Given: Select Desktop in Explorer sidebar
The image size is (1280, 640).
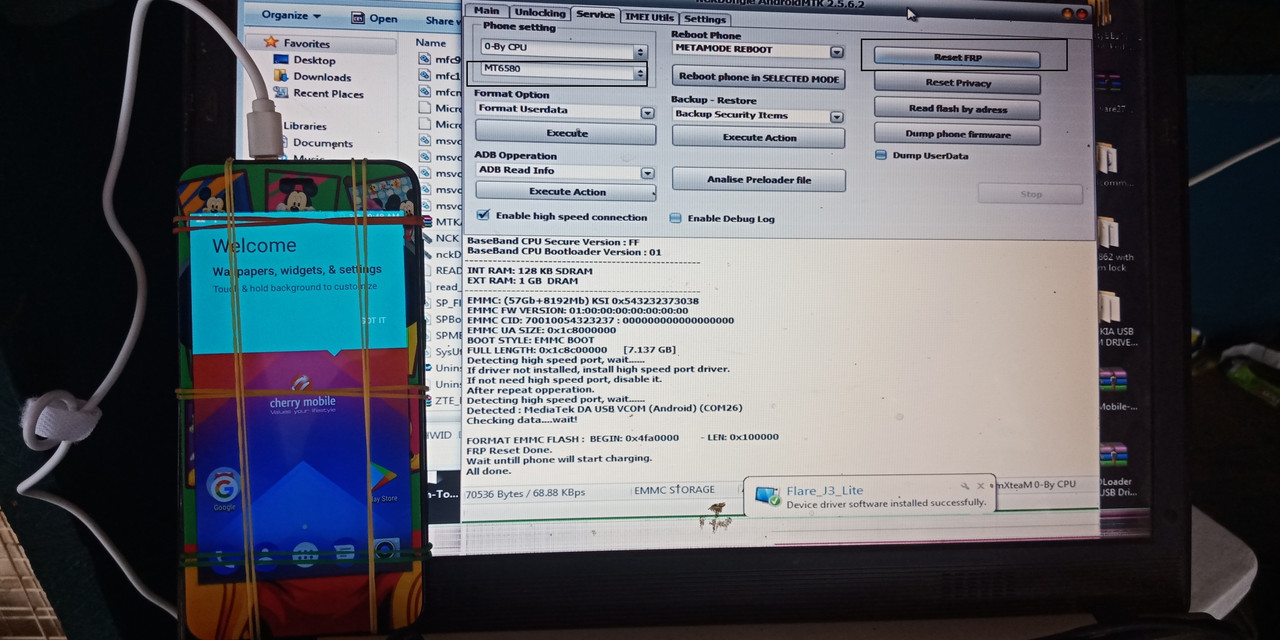Looking at the screenshot, I should (314, 60).
